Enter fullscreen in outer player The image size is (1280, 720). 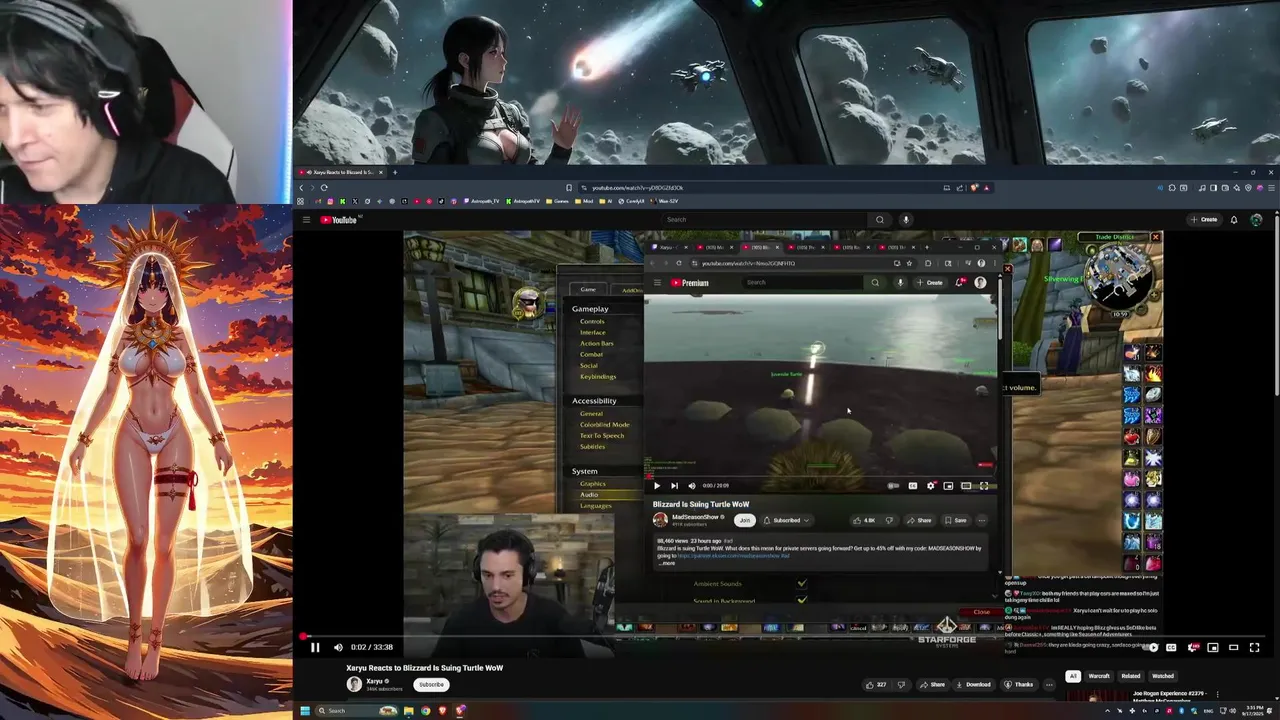[x=1254, y=647]
